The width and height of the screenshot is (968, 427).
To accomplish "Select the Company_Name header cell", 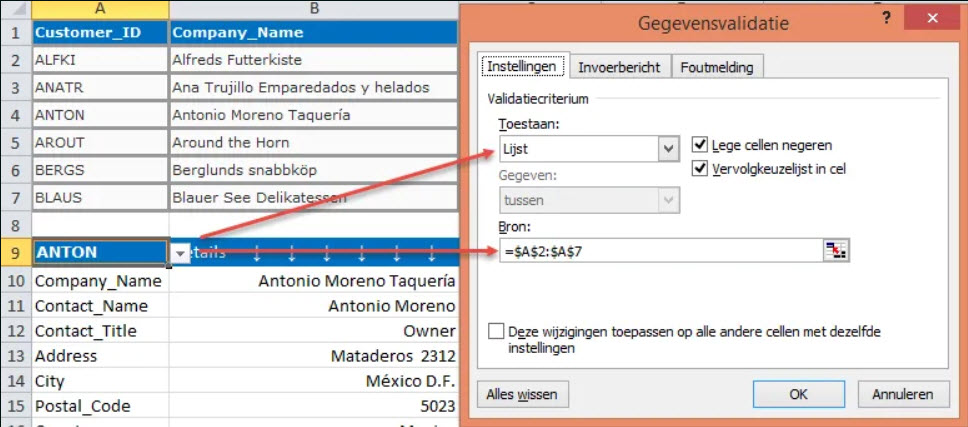I will coord(314,33).
